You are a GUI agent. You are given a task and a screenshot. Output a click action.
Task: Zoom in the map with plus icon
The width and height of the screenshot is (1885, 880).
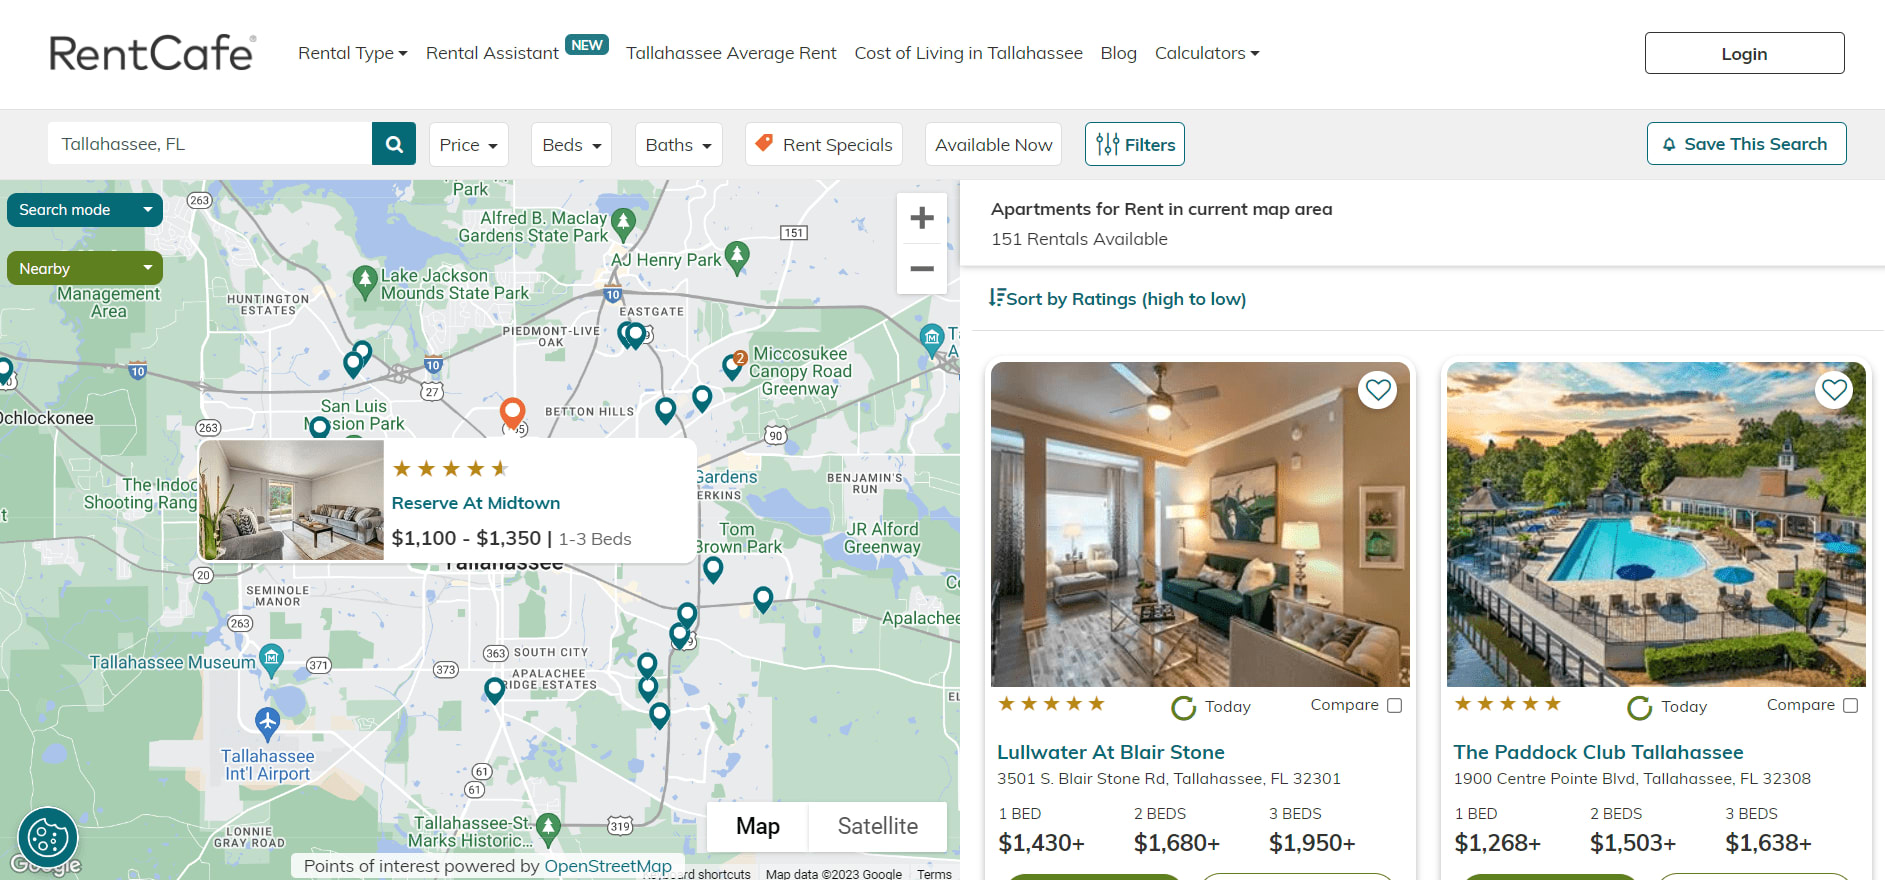[922, 218]
